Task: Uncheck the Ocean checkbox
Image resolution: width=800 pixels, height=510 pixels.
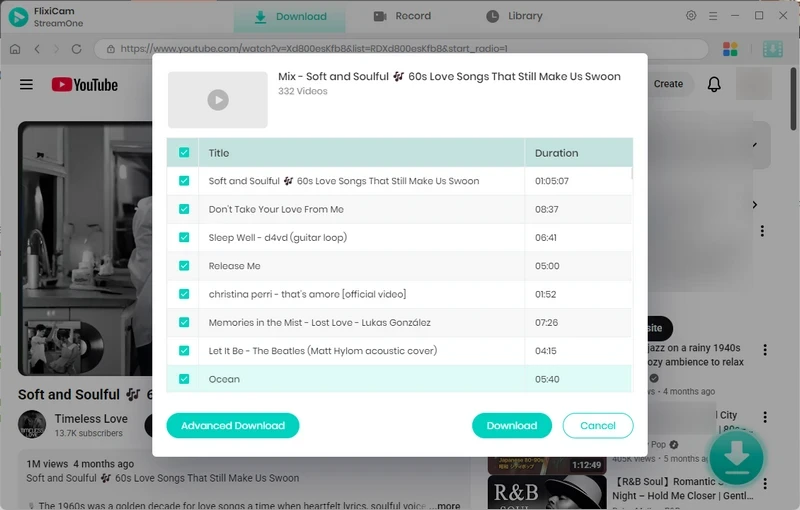Action: [x=184, y=379]
